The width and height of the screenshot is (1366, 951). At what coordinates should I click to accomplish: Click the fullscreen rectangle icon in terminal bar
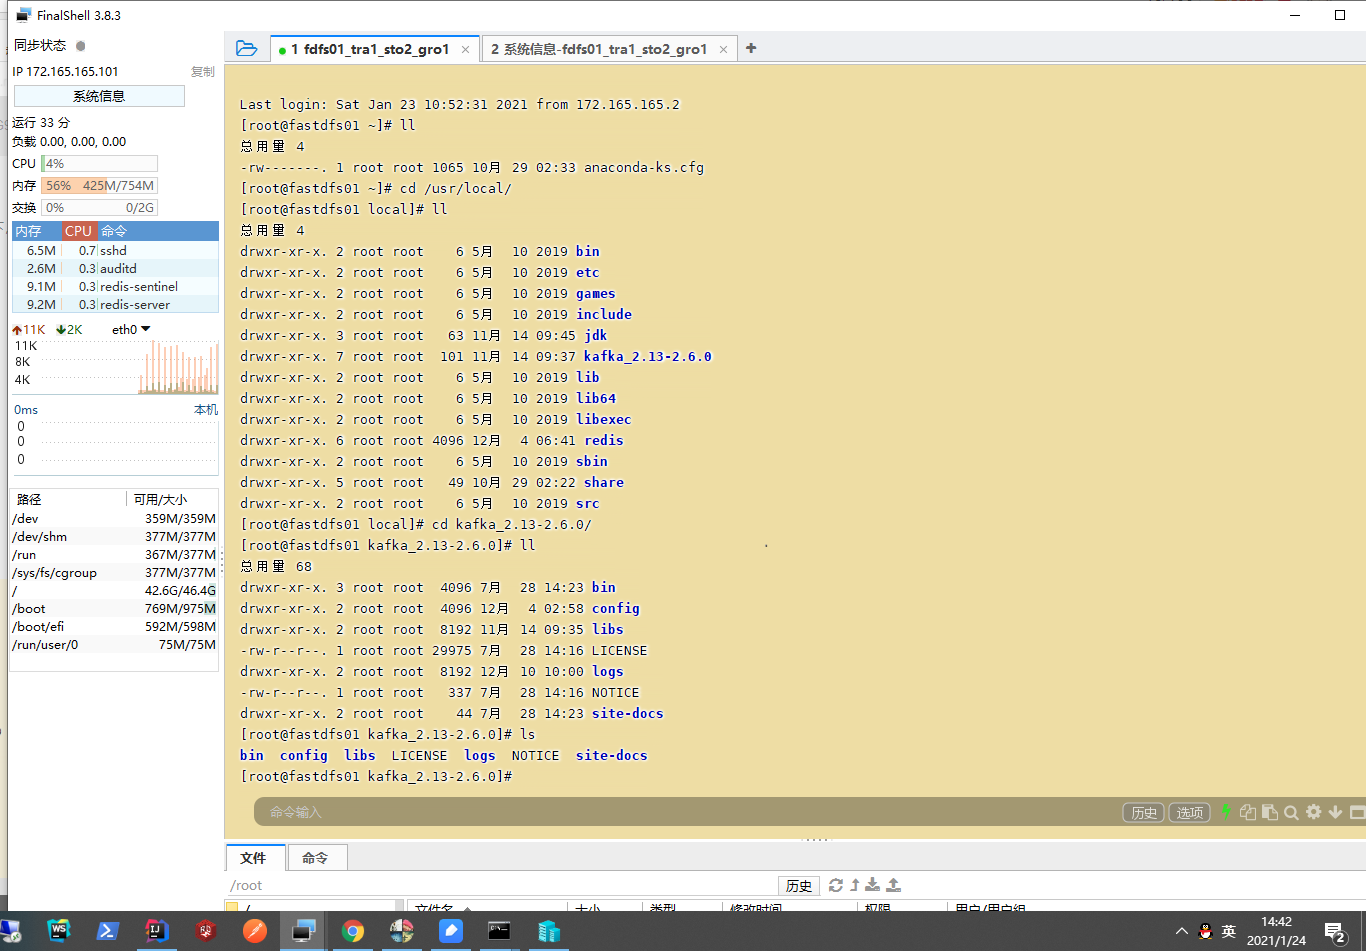[x=1357, y=812]
